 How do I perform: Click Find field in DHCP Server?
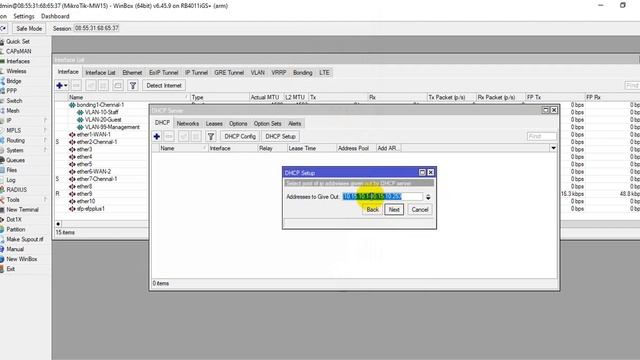pos(542,136)
